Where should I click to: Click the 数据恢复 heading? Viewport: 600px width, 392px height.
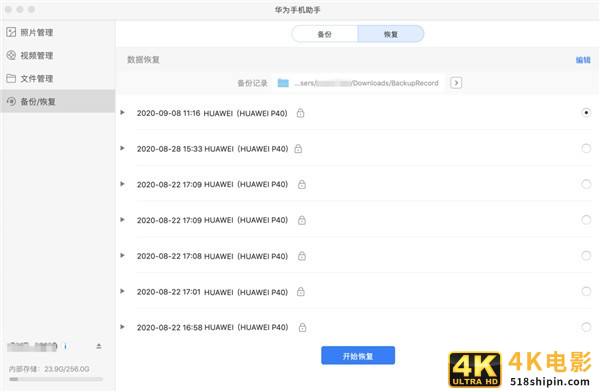click(x=143, y=60)
